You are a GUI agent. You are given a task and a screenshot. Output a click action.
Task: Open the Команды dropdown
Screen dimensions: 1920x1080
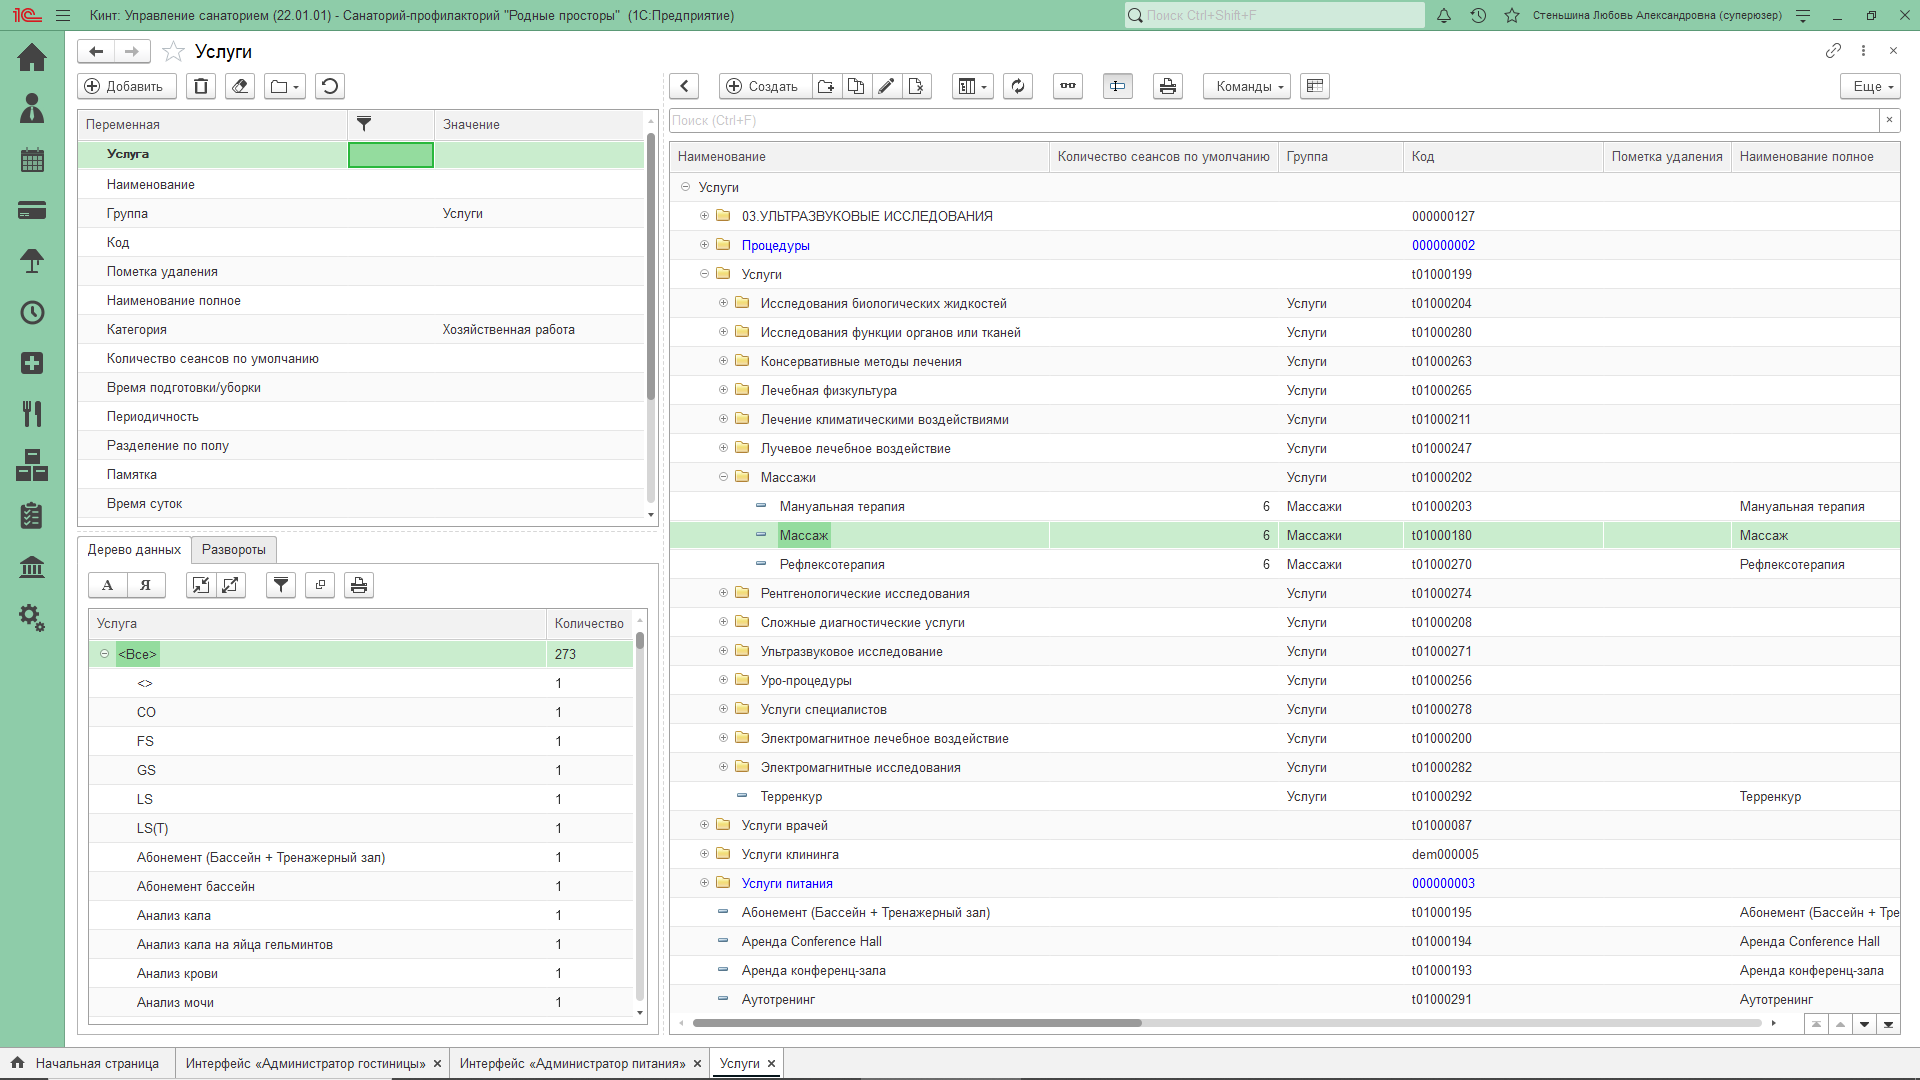[x=1247, y=87]
